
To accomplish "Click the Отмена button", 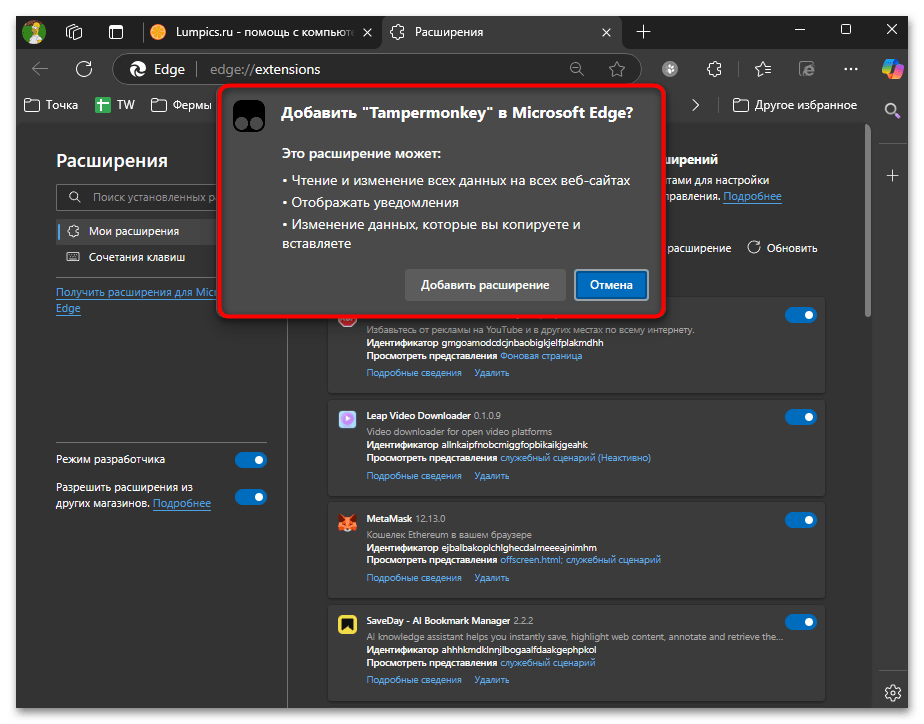I will pyautogui.click(x=611, y=285).
